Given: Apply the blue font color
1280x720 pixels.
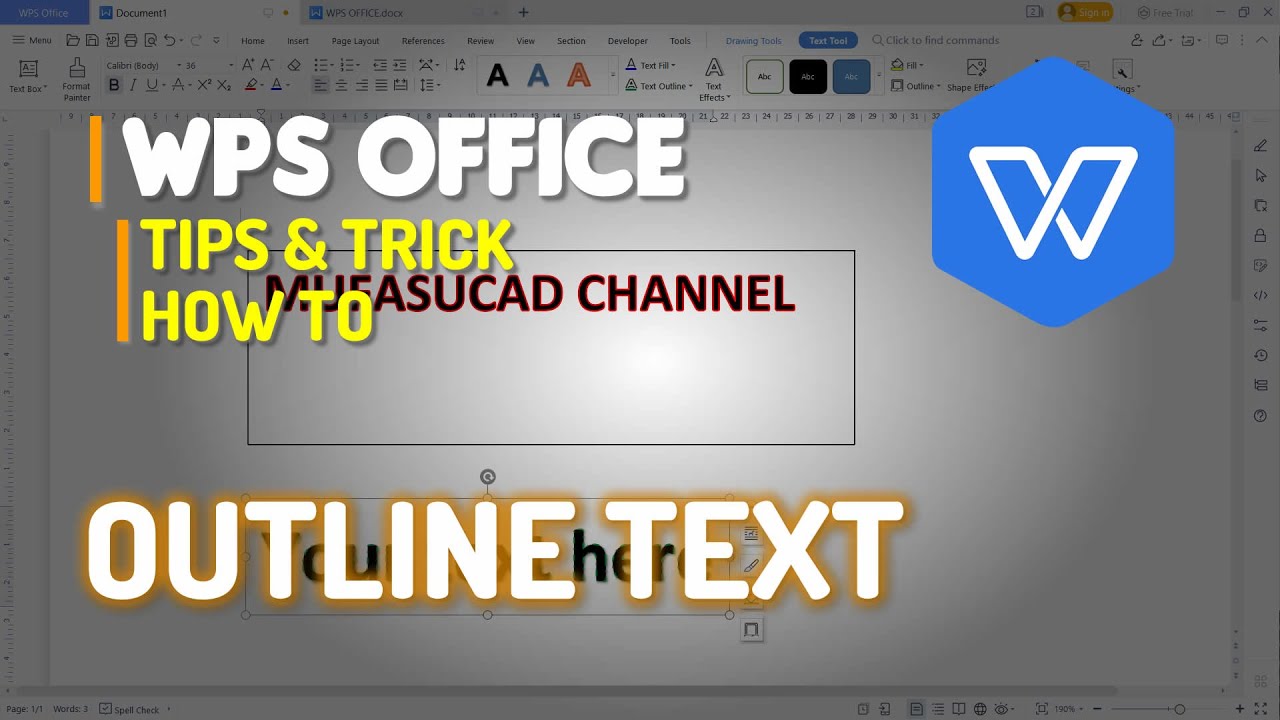Looking at the screenshot, I should point(276,85).
